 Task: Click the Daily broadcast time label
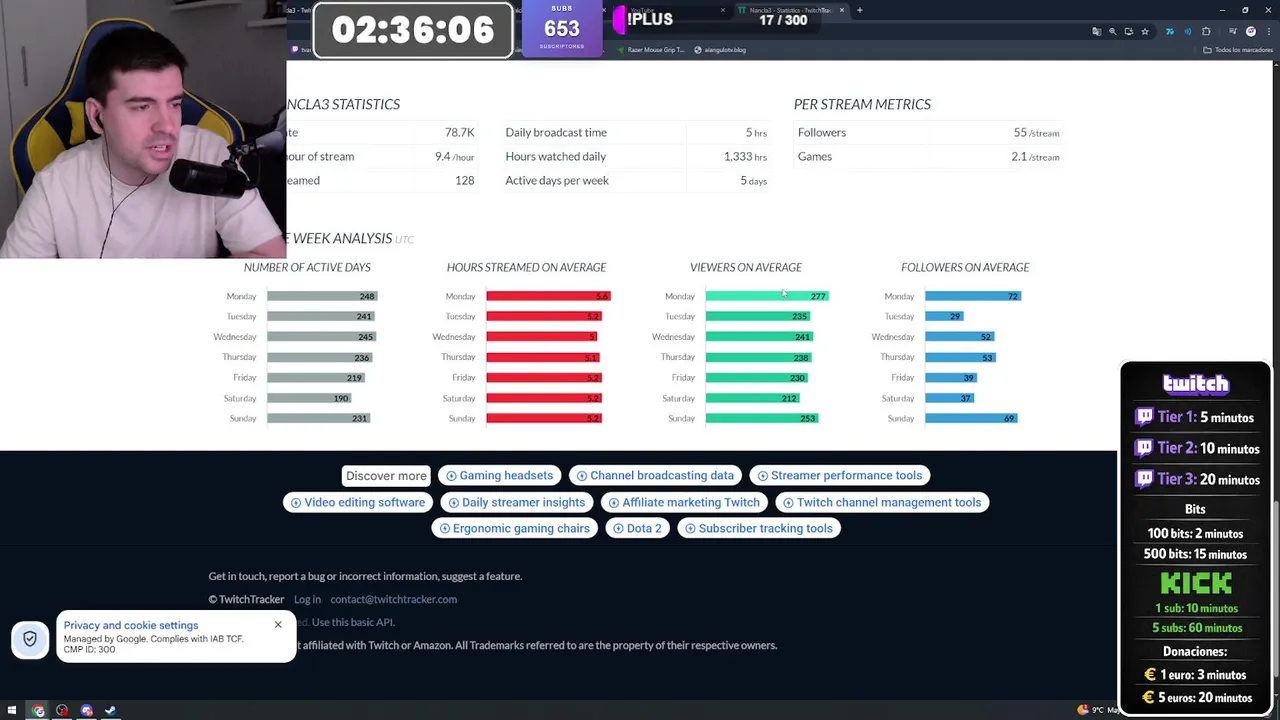556,132
